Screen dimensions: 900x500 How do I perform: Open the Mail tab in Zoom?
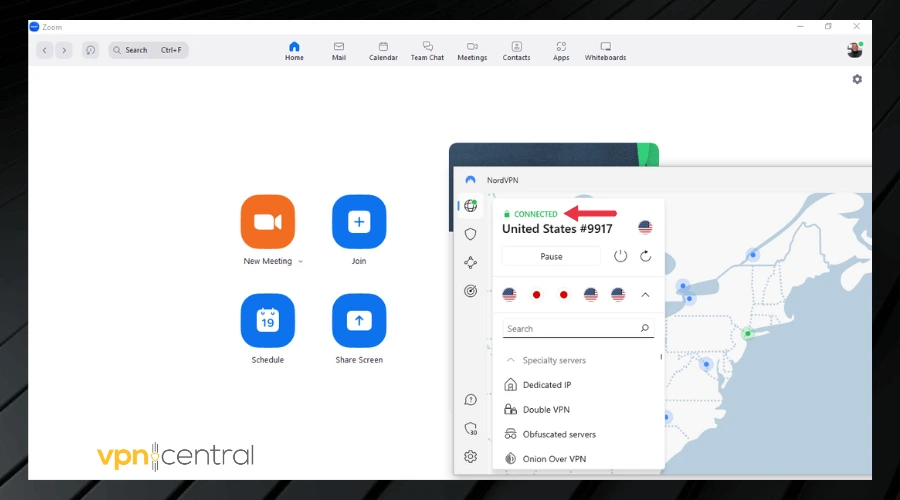339,51
